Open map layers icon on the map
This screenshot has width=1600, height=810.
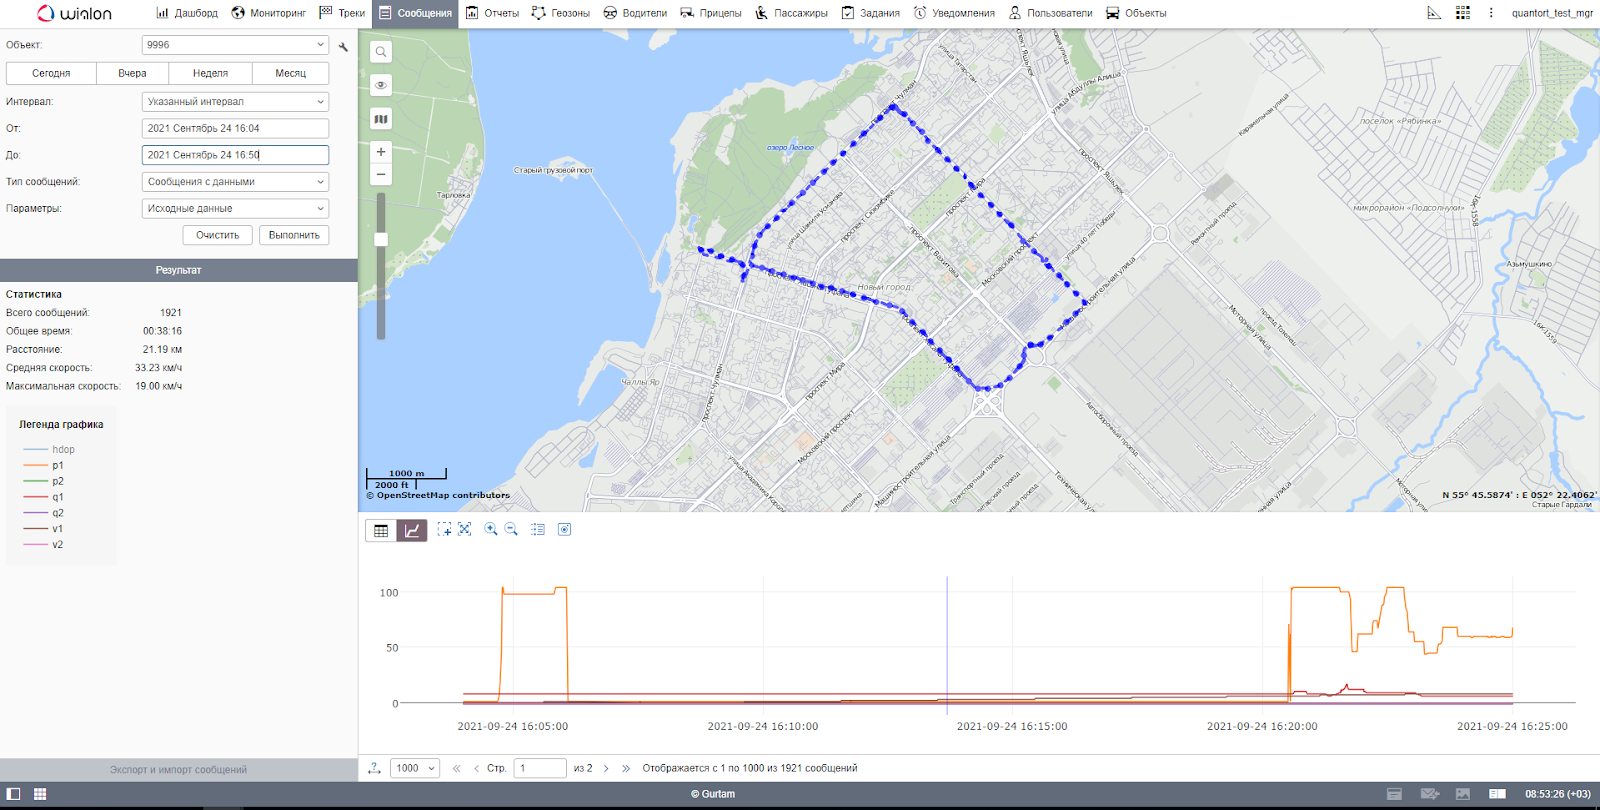pyautogui.click(x=381, y=119)
